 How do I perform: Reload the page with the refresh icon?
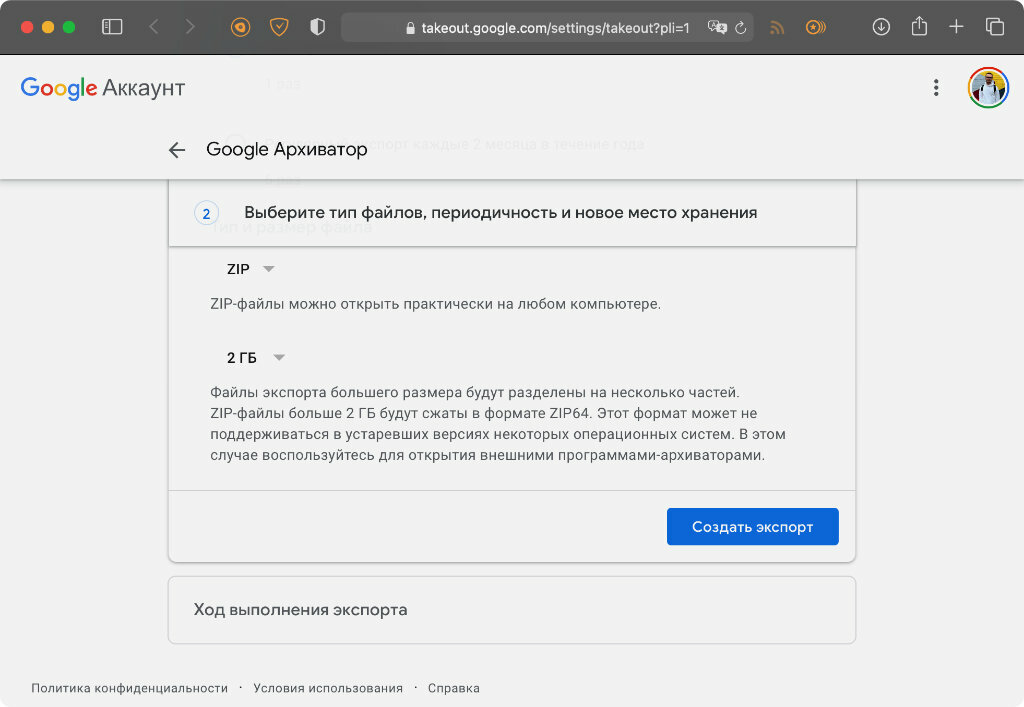(741, 27)
